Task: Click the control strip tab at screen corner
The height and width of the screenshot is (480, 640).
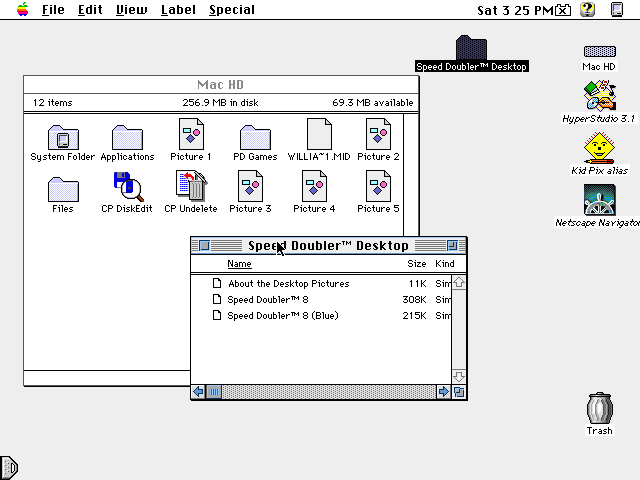Action: (9, 467)
